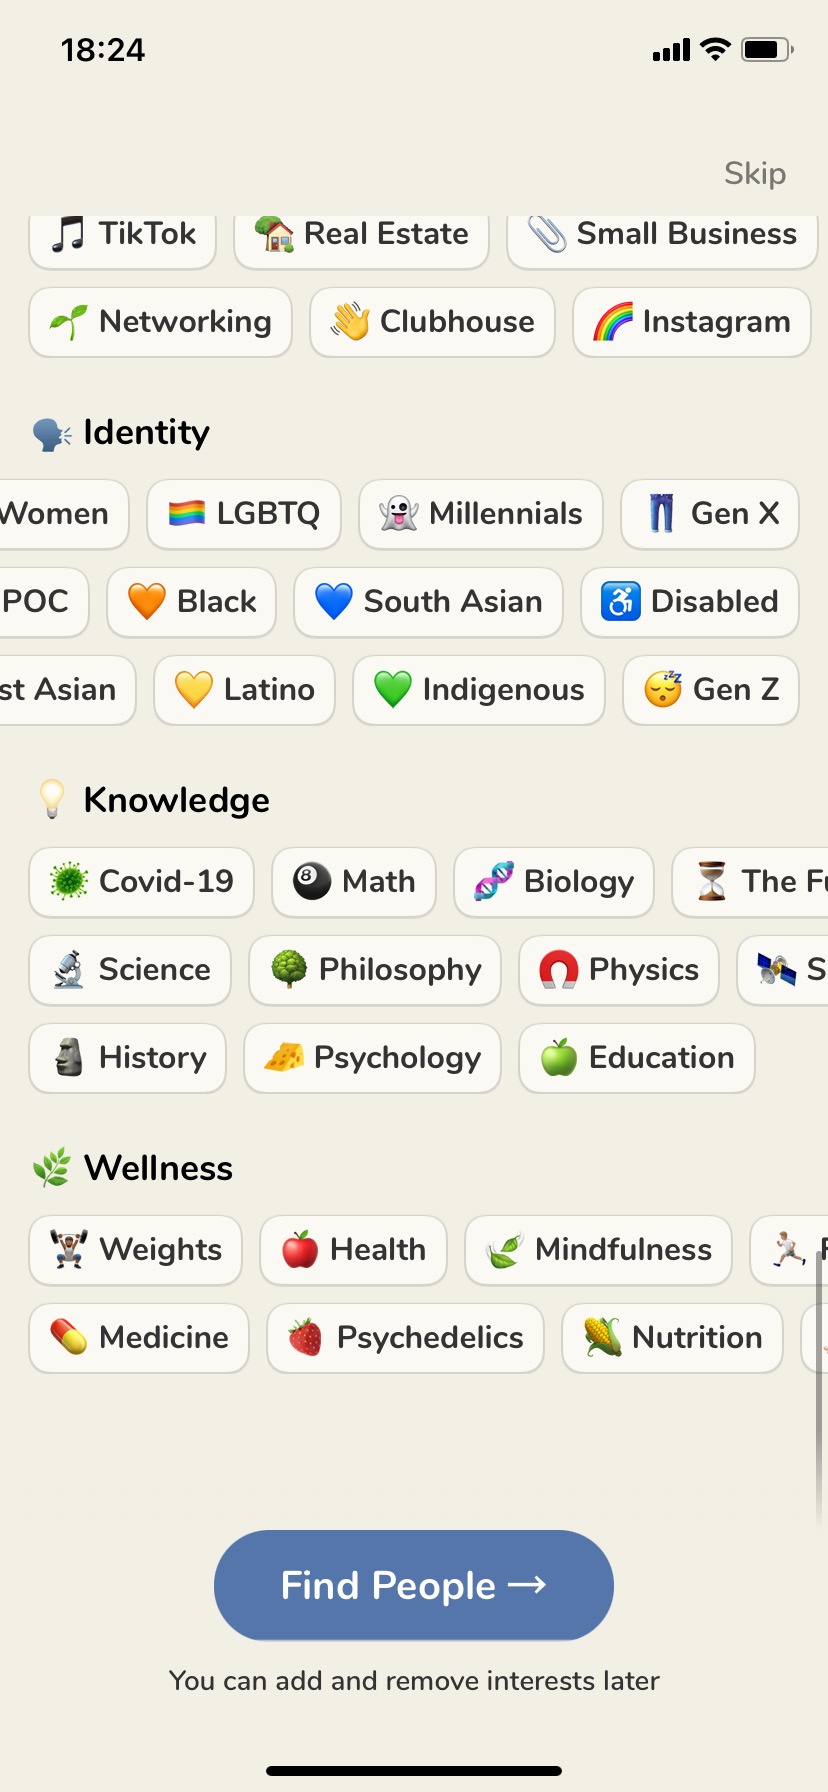Image resolution: width=828 pixels, height=1792 pixels.
Task: Select the Disabled wheelchair chip
Action: tap(690, 602)
